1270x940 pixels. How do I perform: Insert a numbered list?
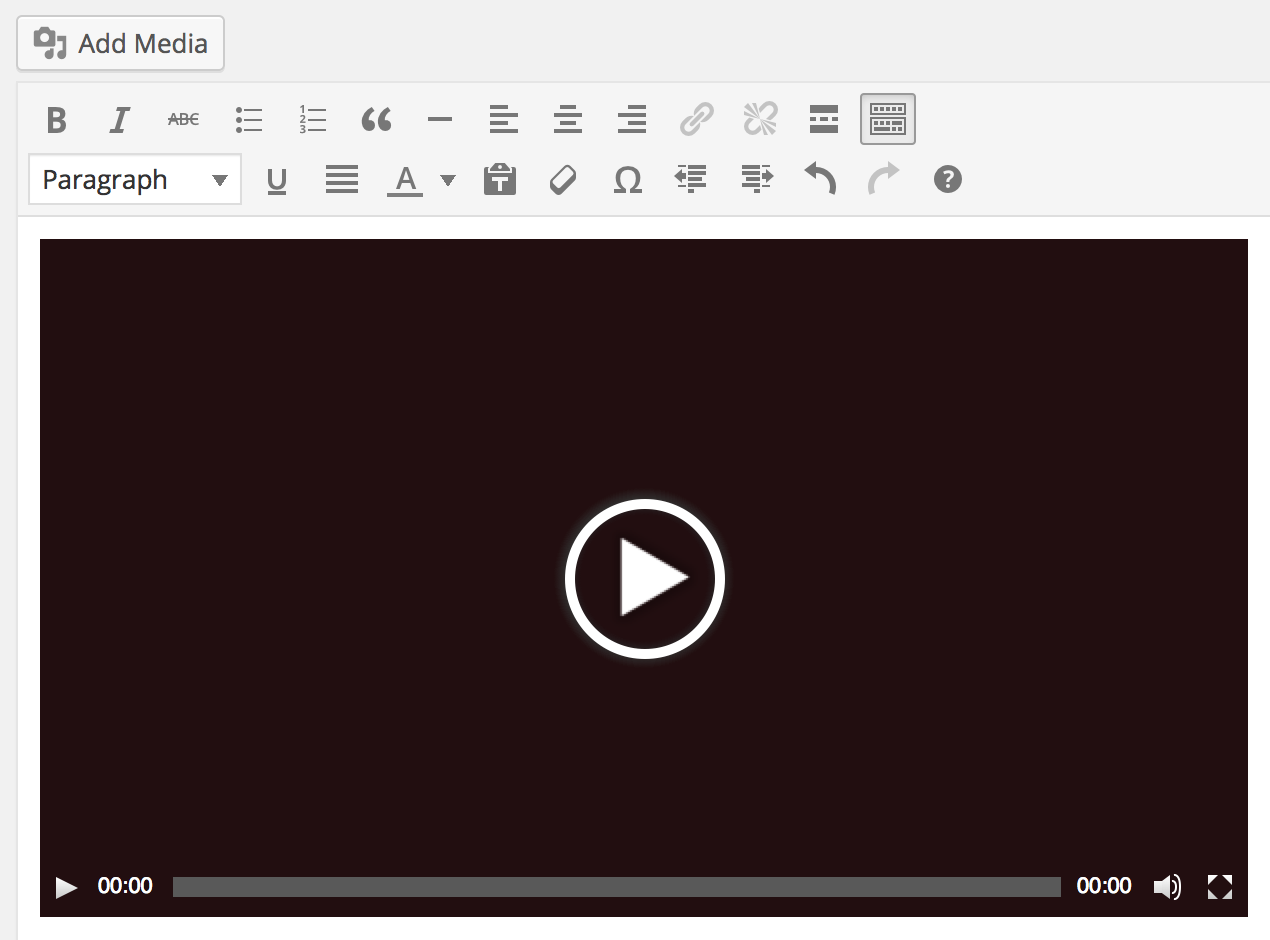click(x=312, y=120)
